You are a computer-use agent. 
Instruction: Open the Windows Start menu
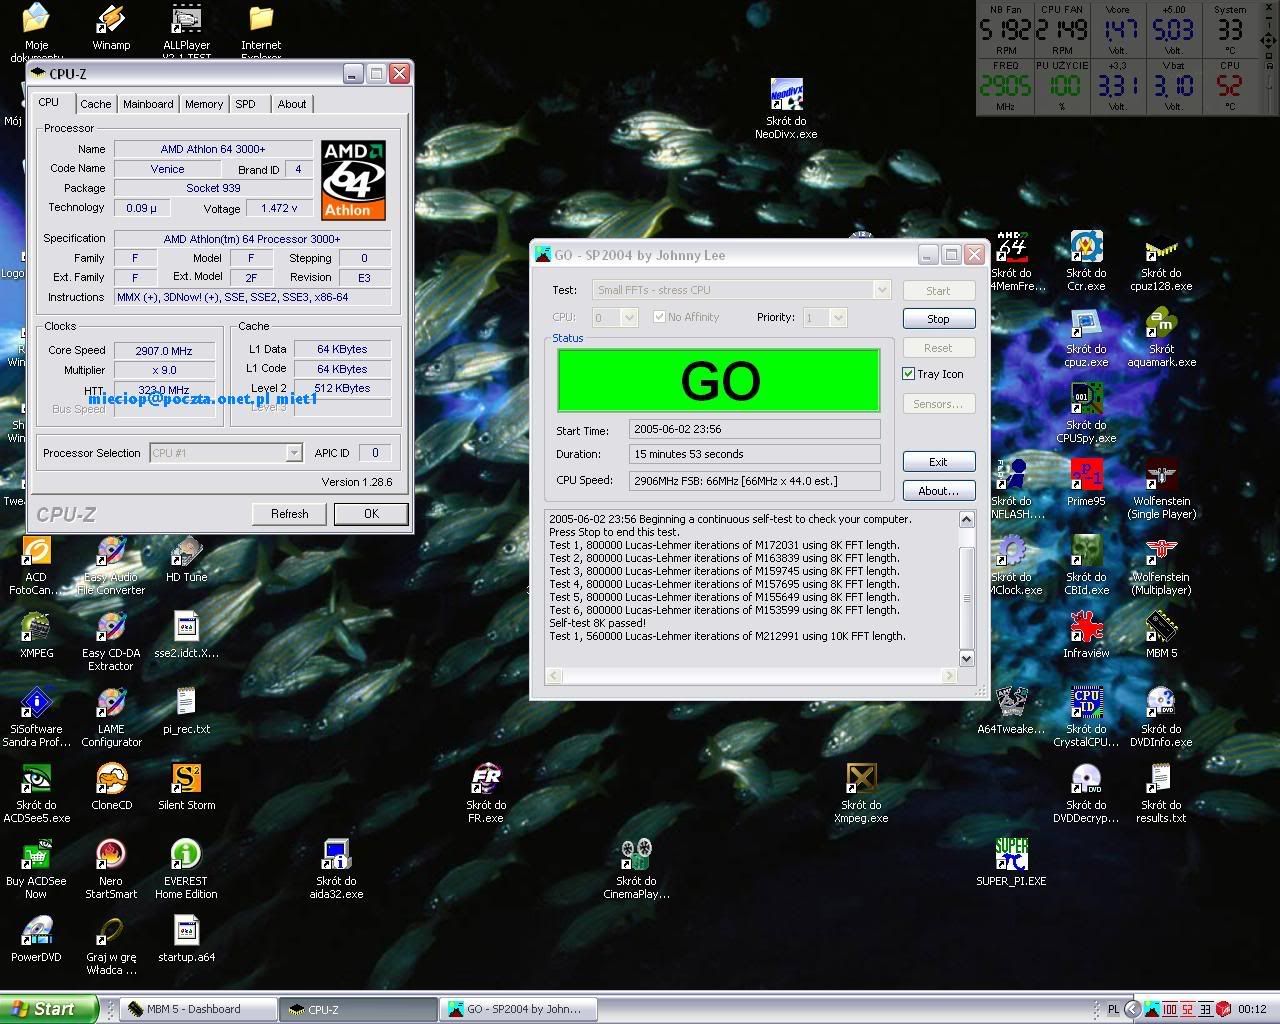pos(49,1010)
